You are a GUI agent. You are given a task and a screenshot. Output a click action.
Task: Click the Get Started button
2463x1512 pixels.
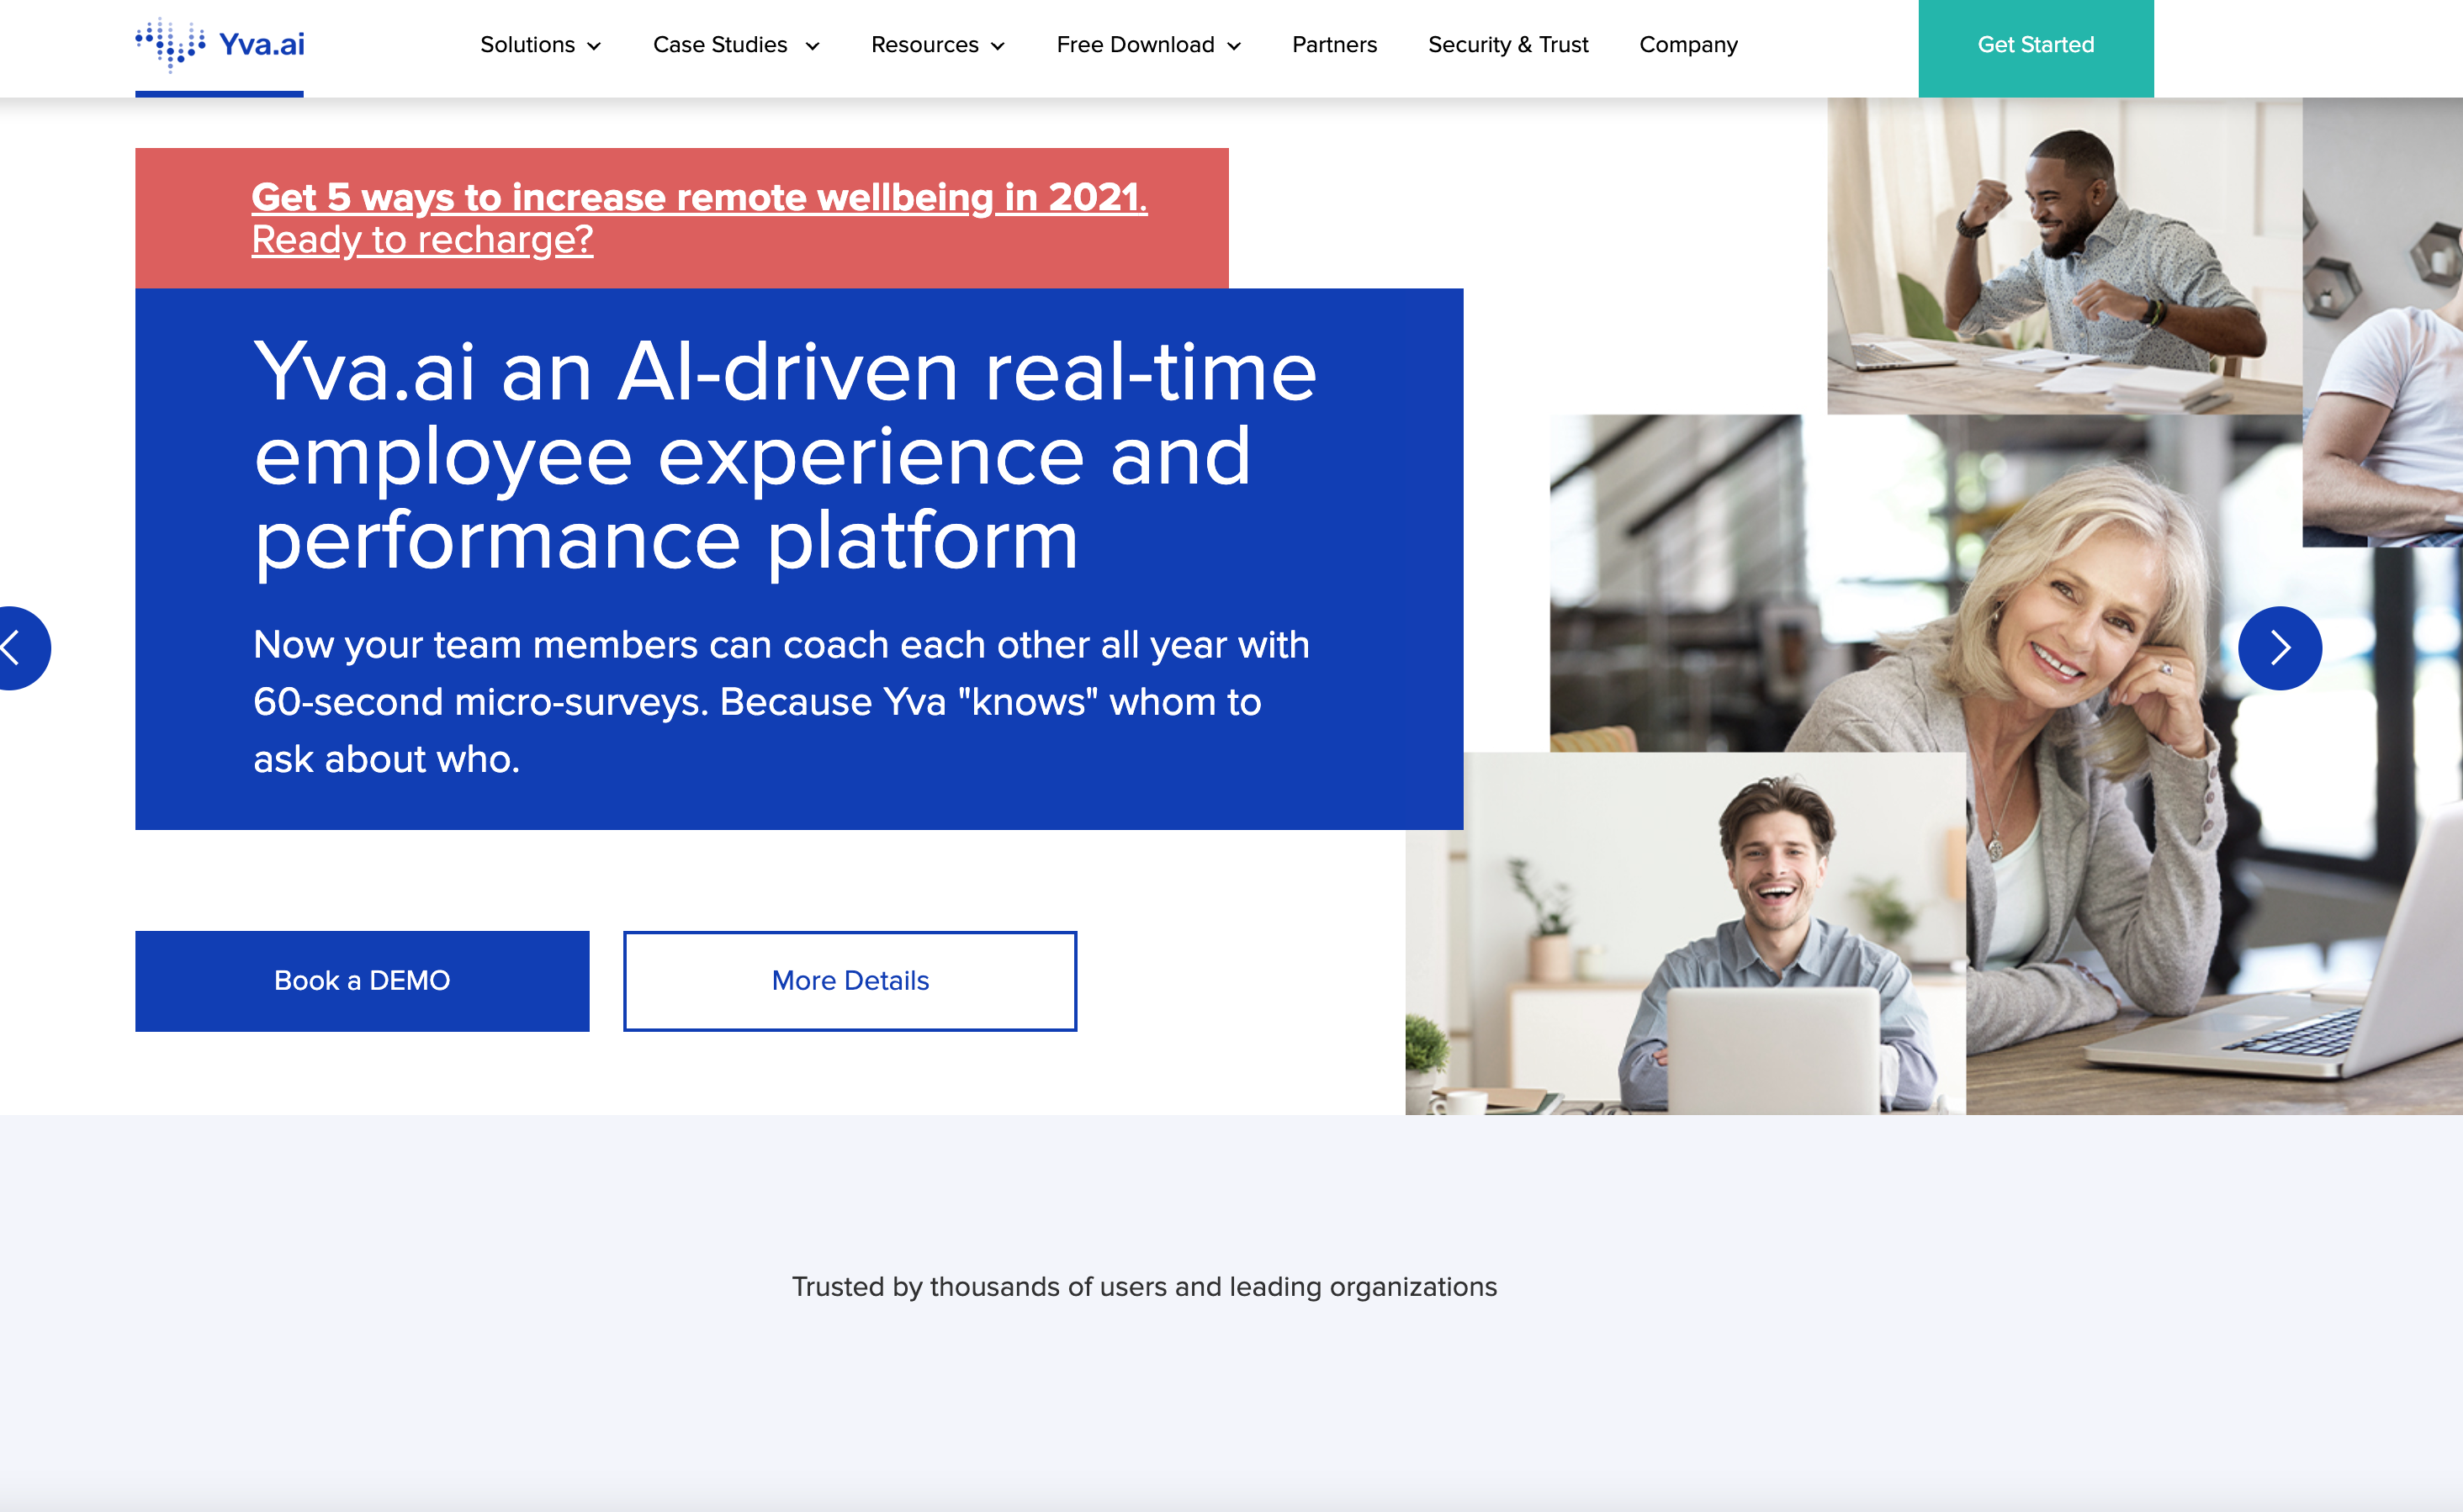tap(2035, 48)
